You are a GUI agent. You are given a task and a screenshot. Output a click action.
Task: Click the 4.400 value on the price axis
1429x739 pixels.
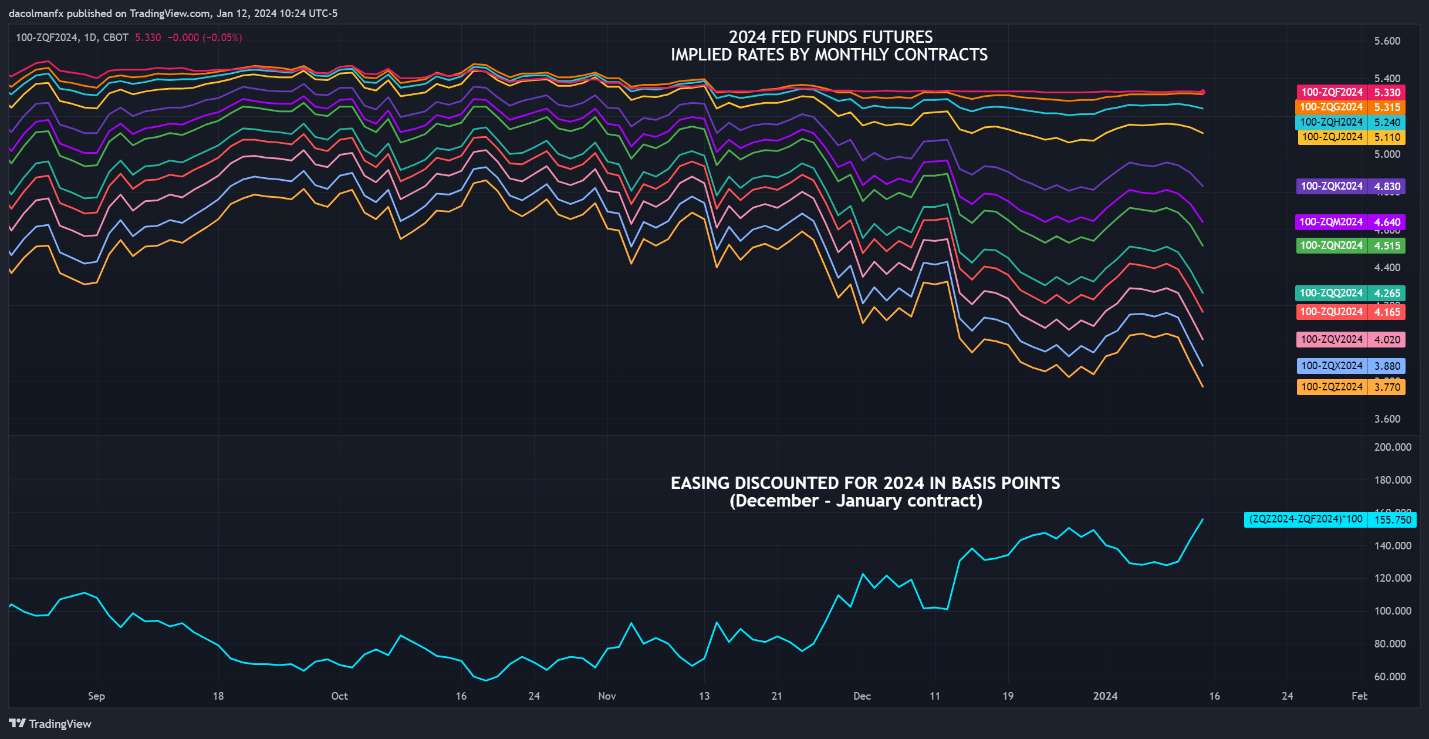point(1385,268)
